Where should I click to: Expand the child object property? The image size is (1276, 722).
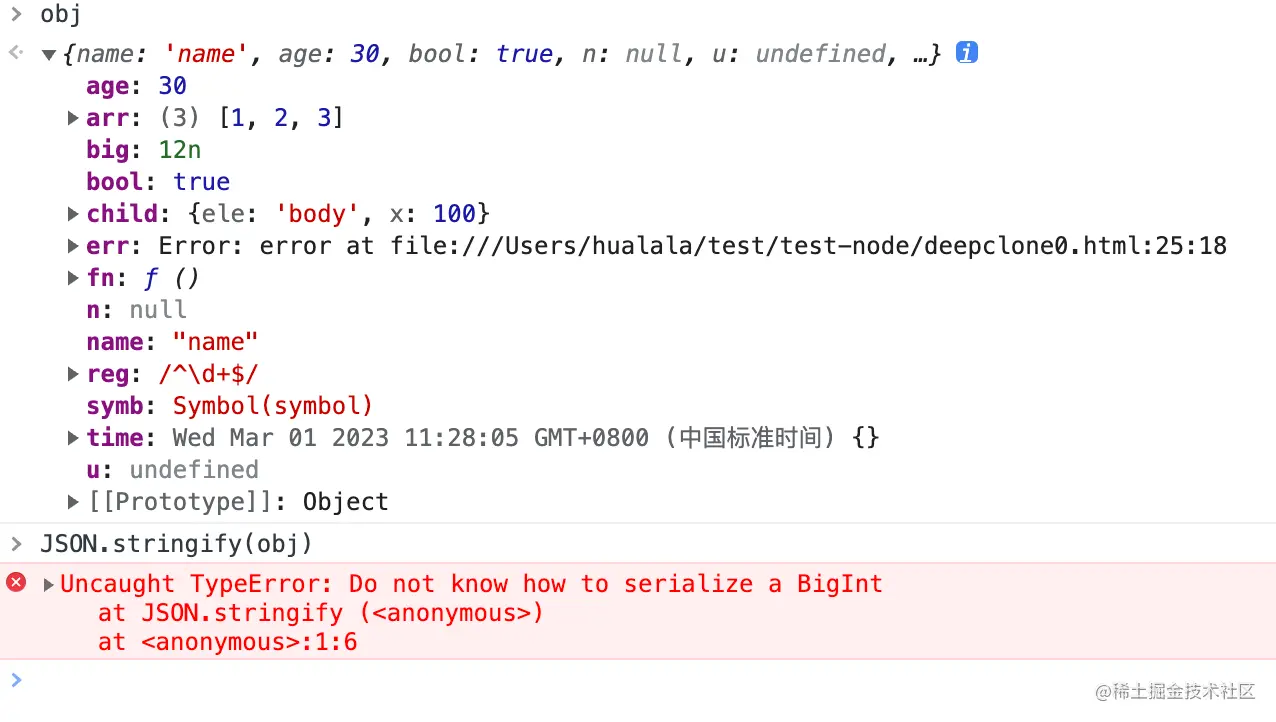pyautogui.click(x=73, y=214)
